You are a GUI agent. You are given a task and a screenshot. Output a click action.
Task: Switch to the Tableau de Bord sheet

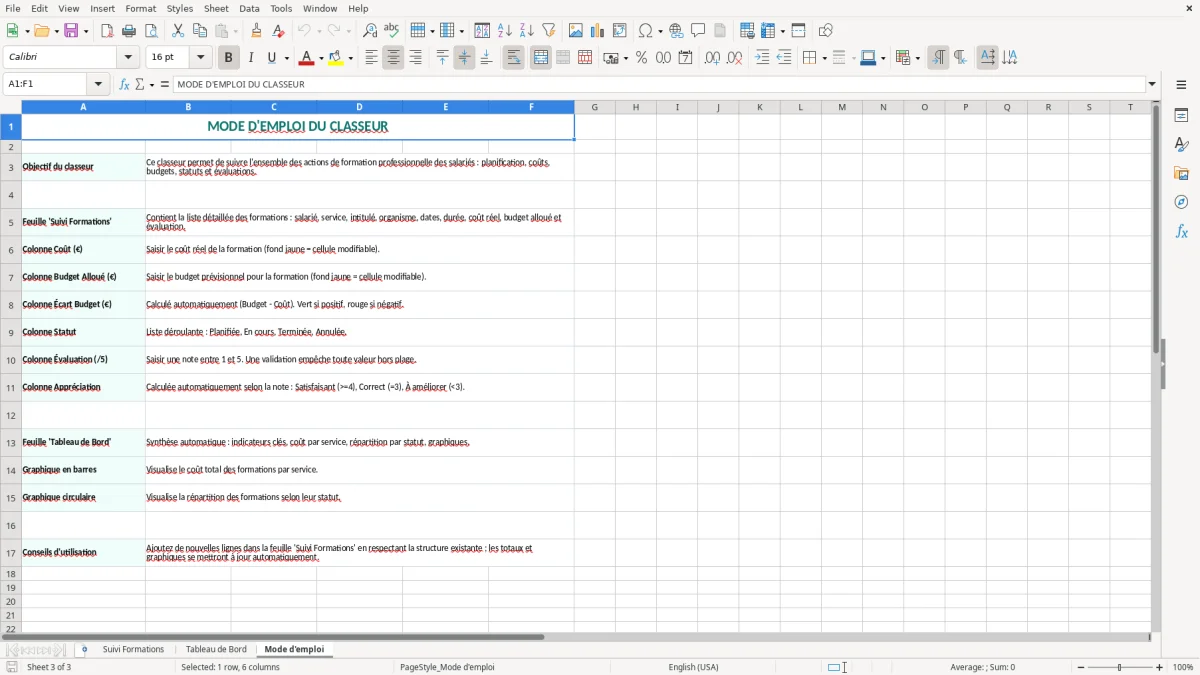point(216,649)
